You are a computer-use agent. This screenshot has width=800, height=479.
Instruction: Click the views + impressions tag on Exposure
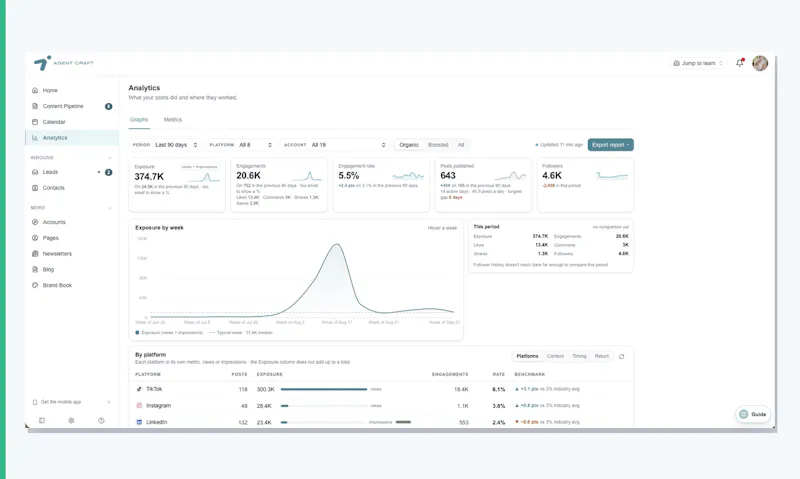point(199,167)
